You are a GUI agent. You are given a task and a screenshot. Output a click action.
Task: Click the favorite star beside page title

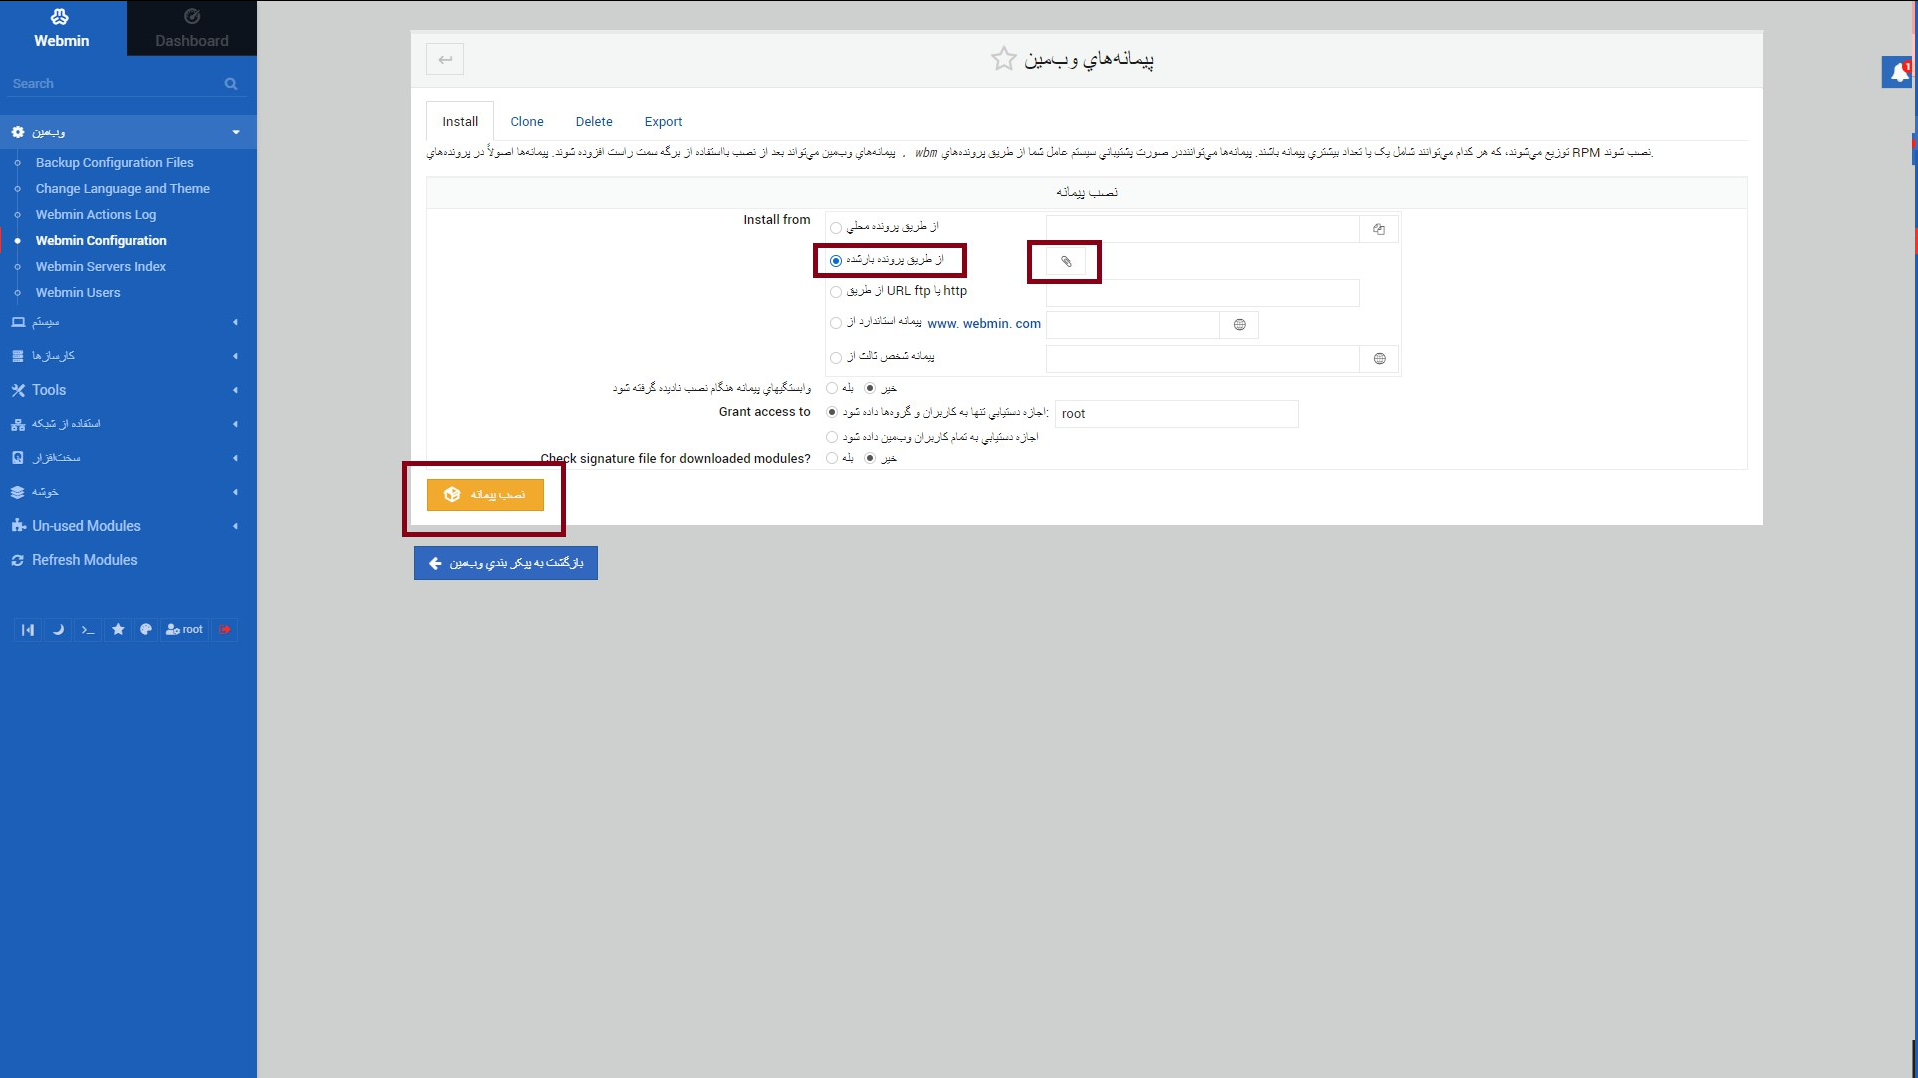pos(1003,59)
